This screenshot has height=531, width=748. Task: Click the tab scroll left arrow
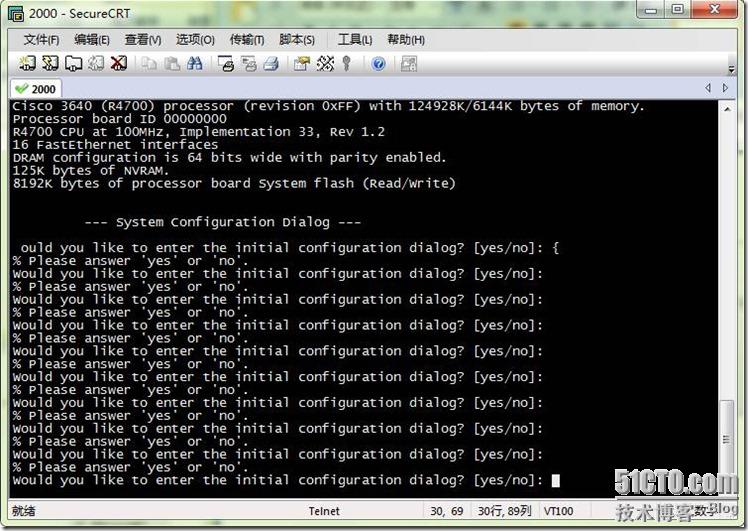point(708,88)
